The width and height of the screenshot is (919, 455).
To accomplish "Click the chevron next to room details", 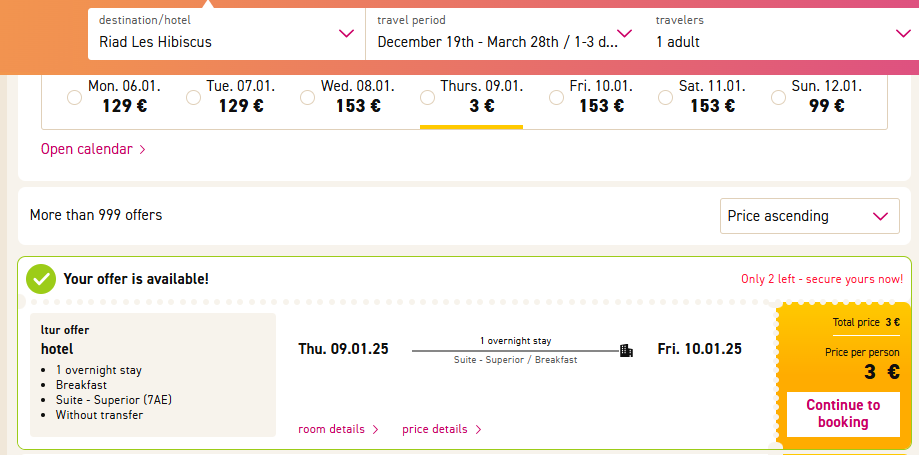I will [x=376, y=430].
